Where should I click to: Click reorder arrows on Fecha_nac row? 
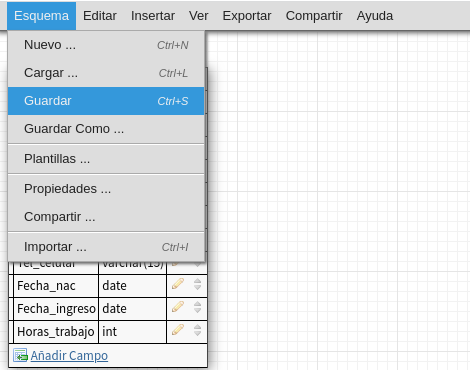pyautogui.click(x=197, y=284)
